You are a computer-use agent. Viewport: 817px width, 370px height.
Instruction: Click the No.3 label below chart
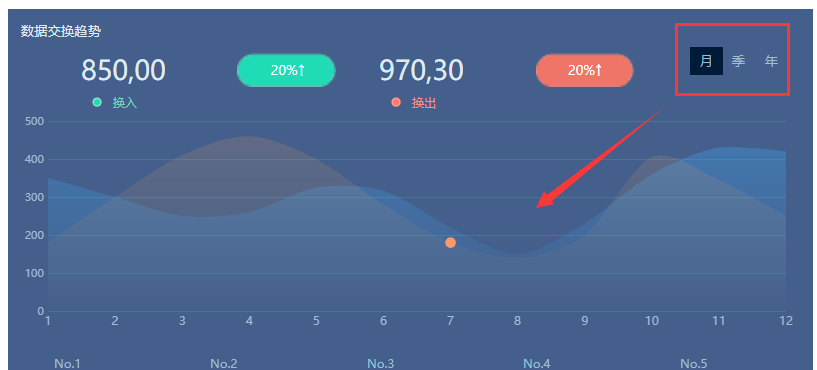[380, 363]
